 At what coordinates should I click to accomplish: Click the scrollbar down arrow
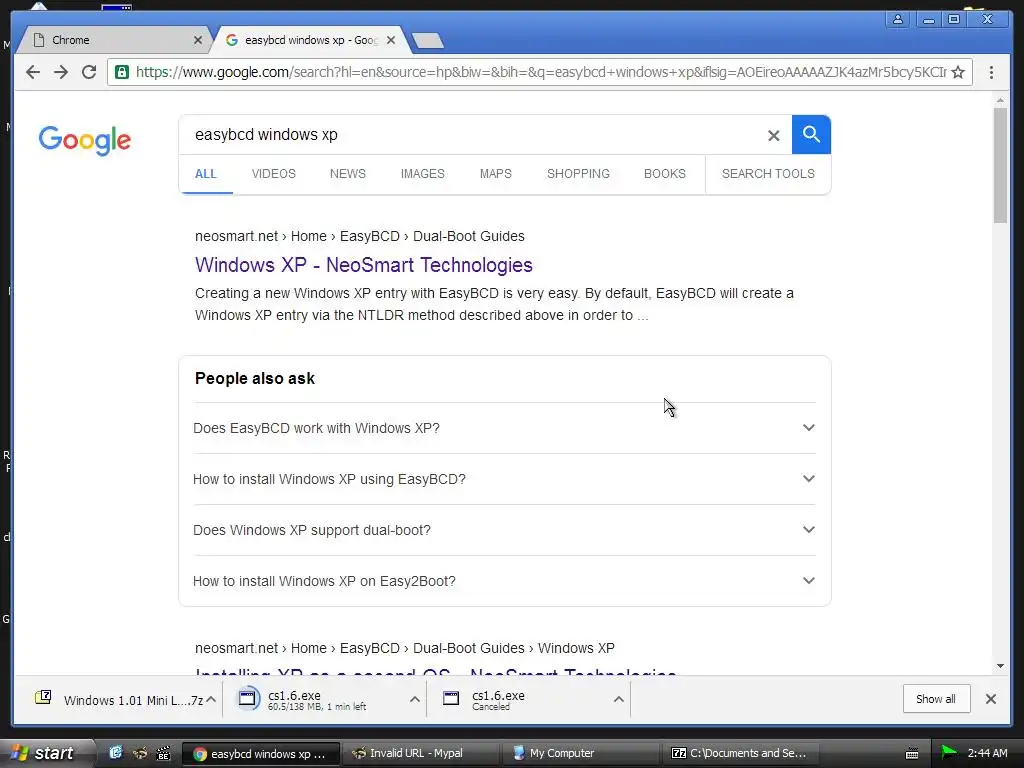coord(1000,666)
